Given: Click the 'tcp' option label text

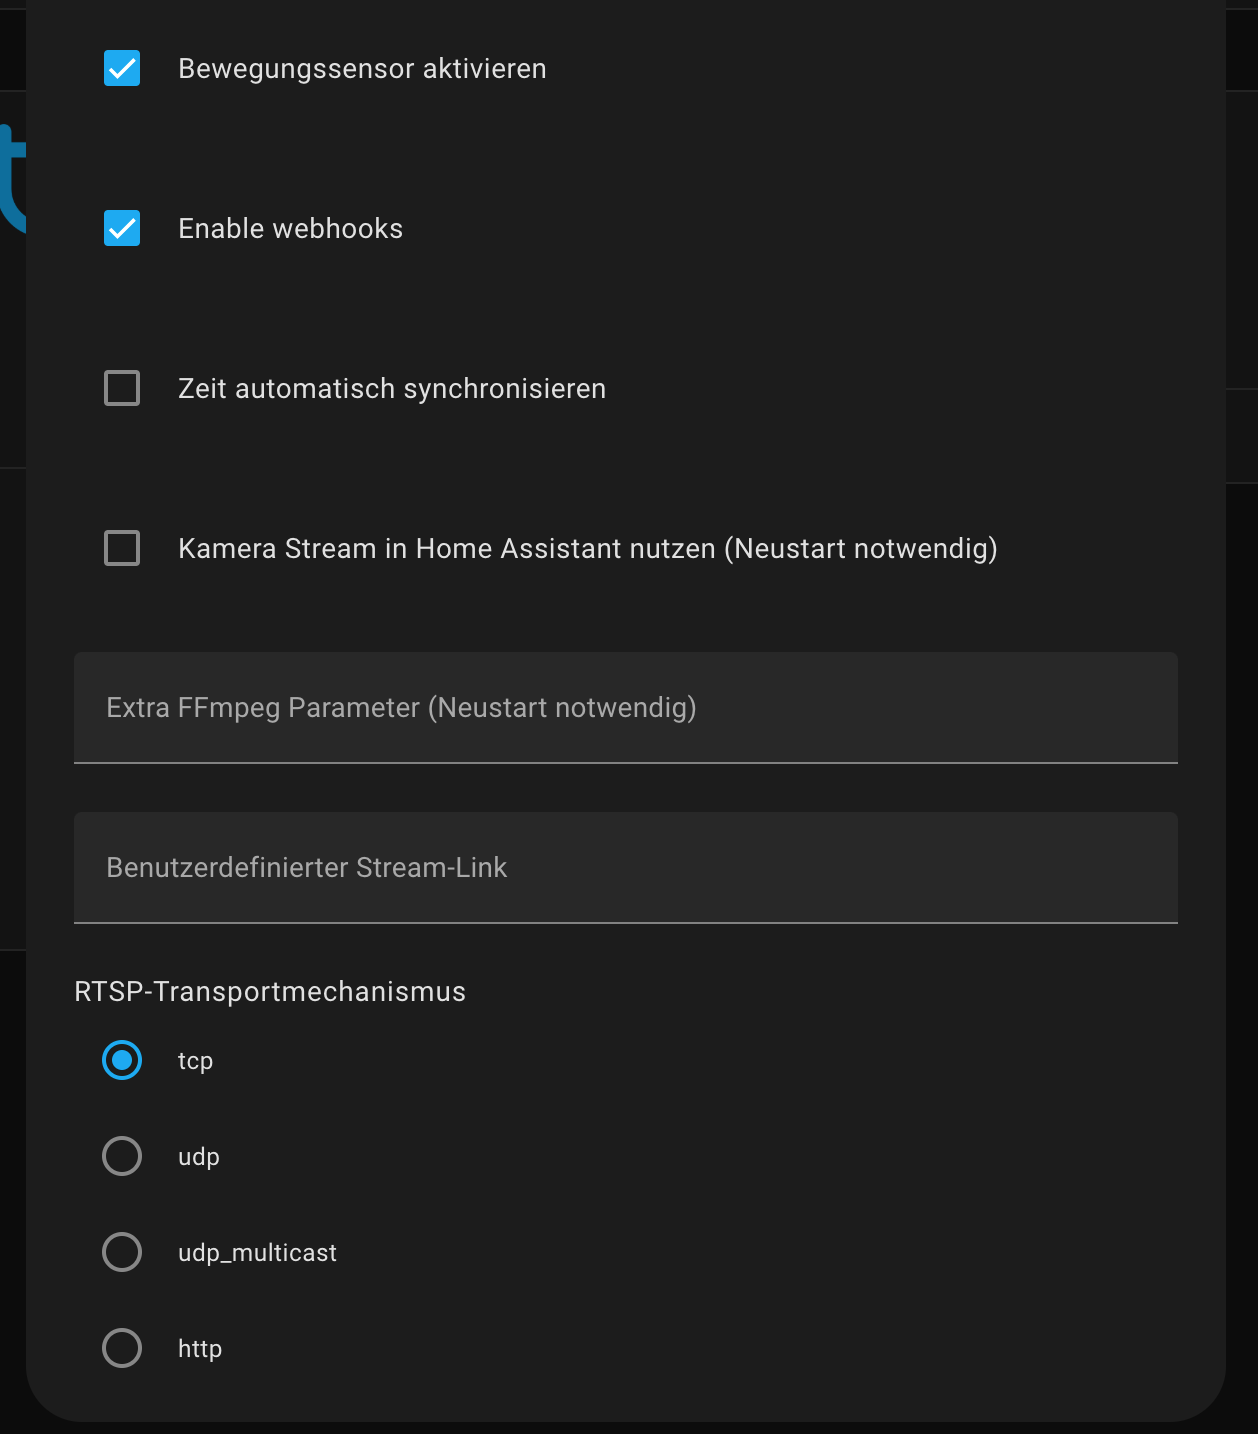Looking at the screenshot, I should [195, 1061].
